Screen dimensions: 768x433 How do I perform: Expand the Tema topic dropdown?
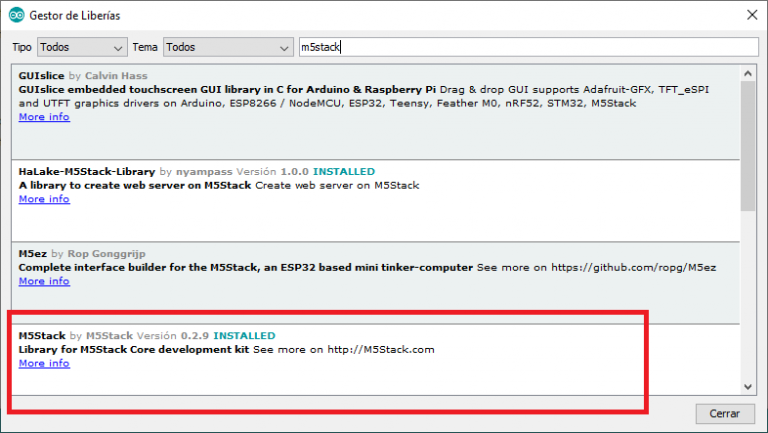226,47
